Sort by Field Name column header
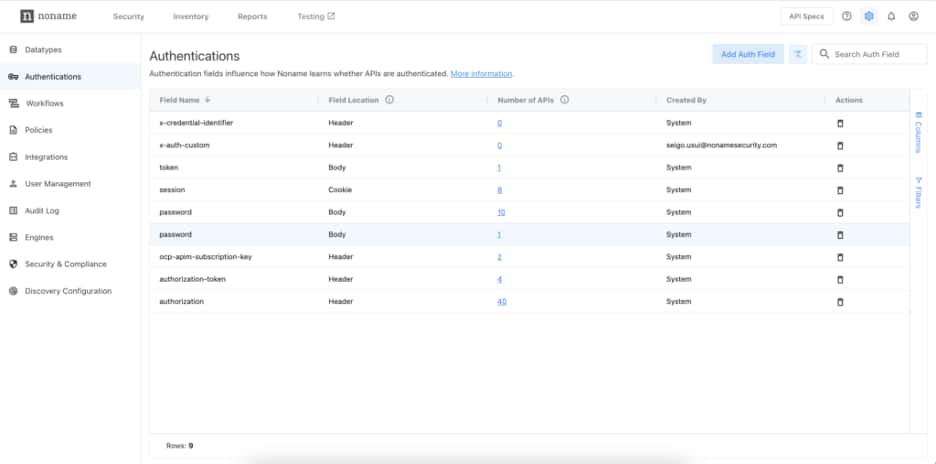The width and height of the screenshot is (936, 464). pos(180,100)
